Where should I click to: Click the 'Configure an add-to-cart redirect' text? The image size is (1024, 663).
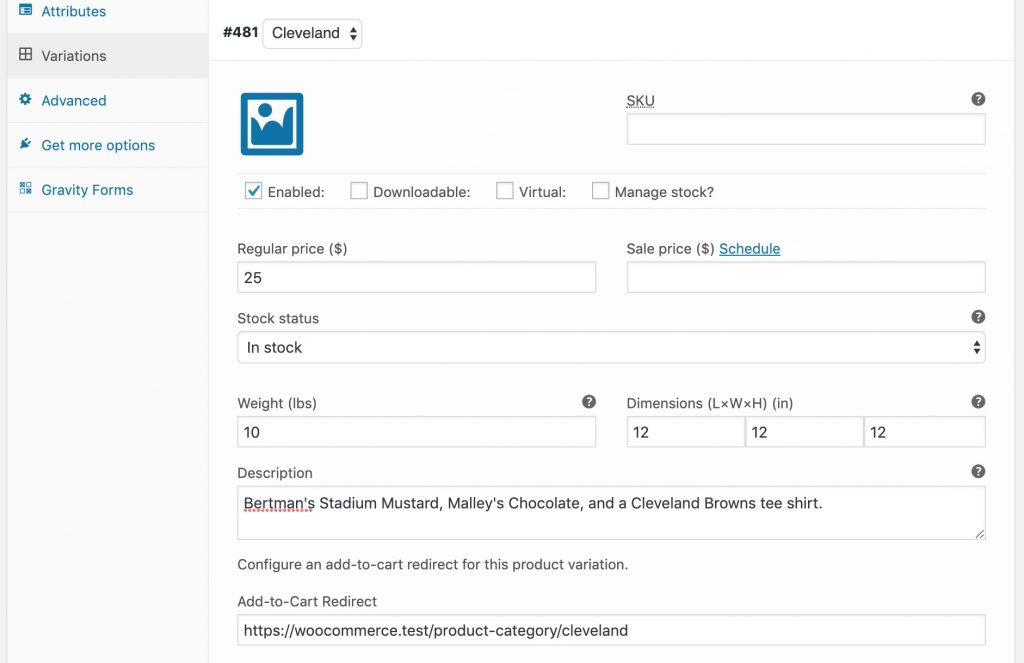[432, 564]
